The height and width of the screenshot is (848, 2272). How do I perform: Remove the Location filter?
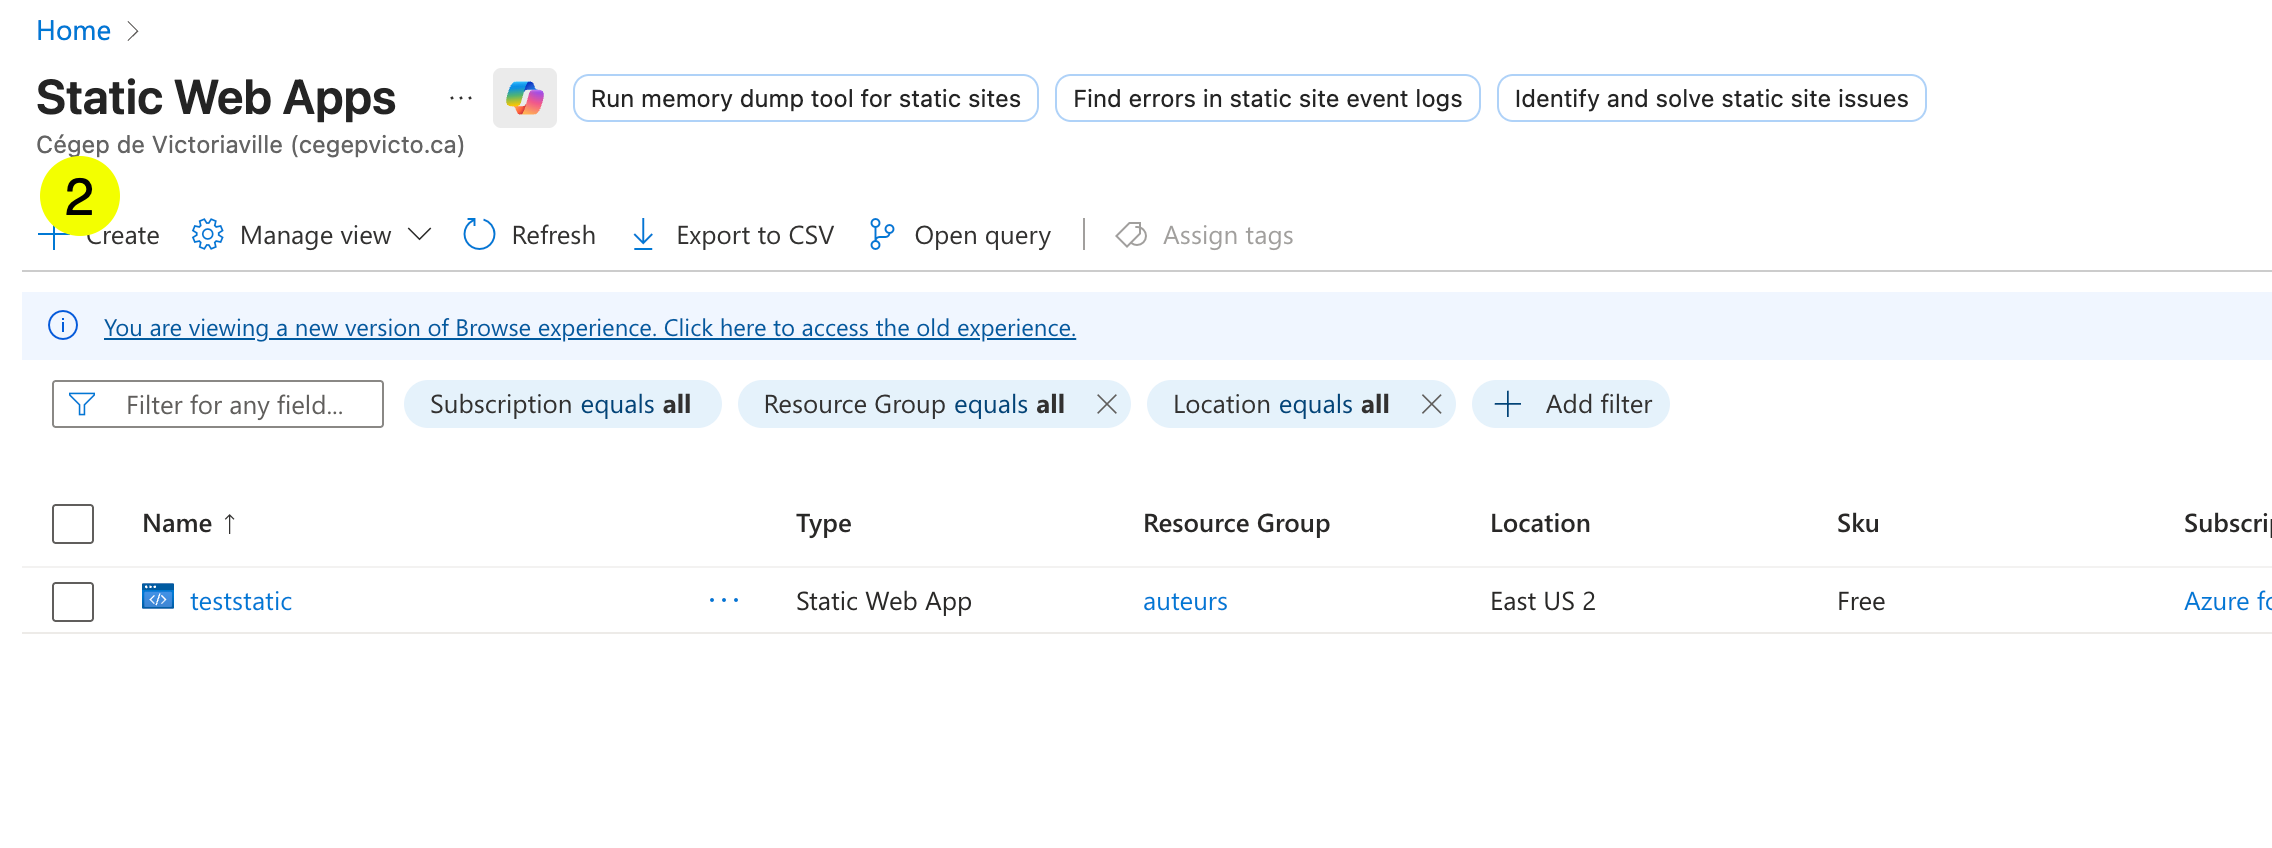click(x=1431, y=404)
